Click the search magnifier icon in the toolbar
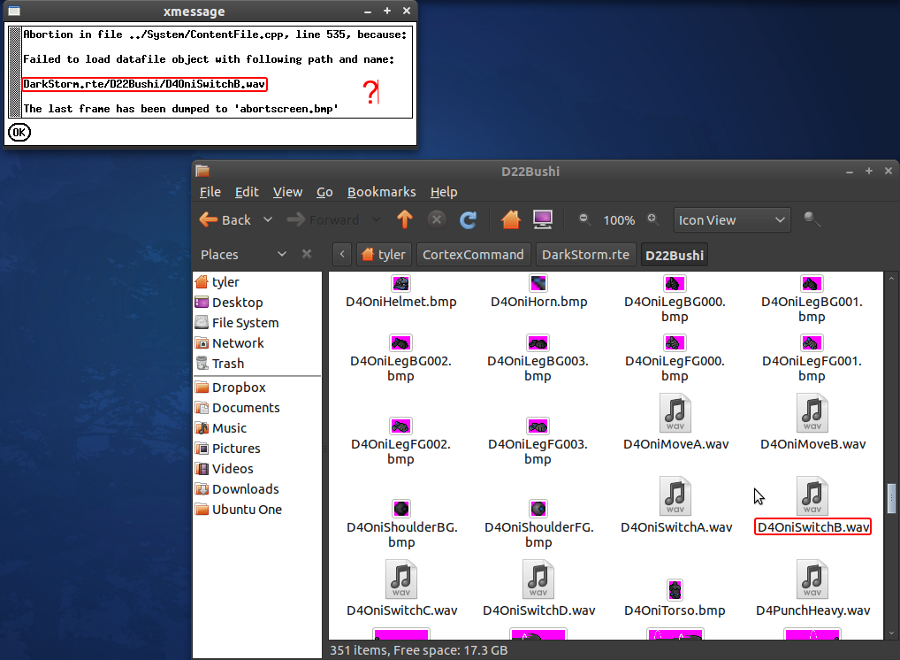Viewport: 900px width, 660px height. pyautogui.click(x=812, y=220)
